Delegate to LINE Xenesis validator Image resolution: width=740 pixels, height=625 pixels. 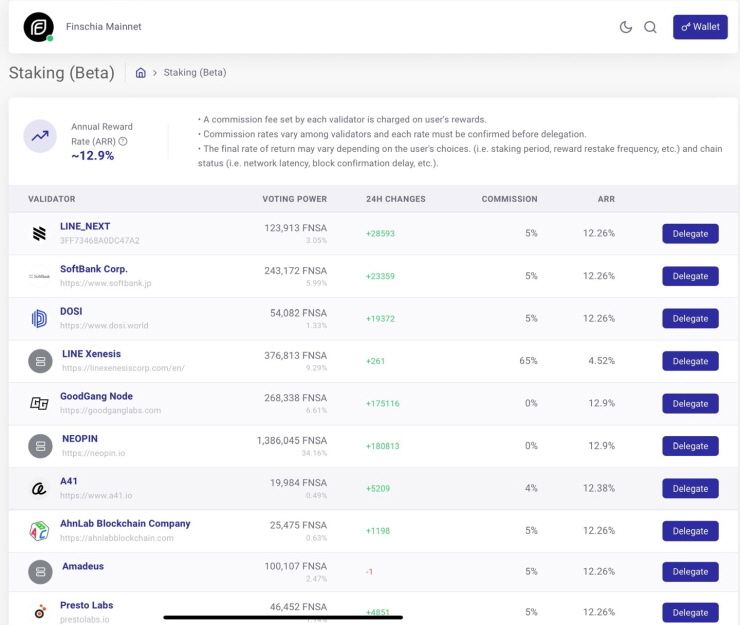pyautogui.click(x=690, y=361)
